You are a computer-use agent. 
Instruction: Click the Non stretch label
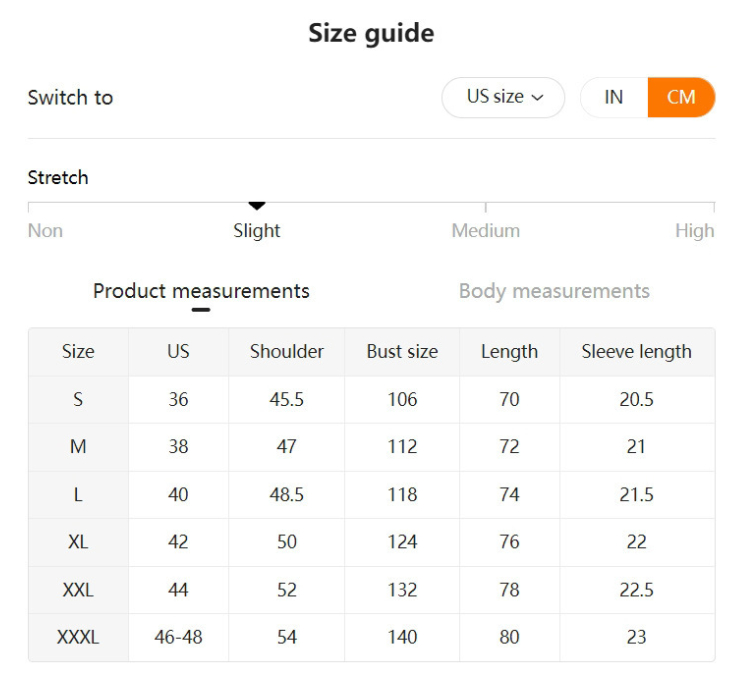pyautogui.click(x=45, y=231)
